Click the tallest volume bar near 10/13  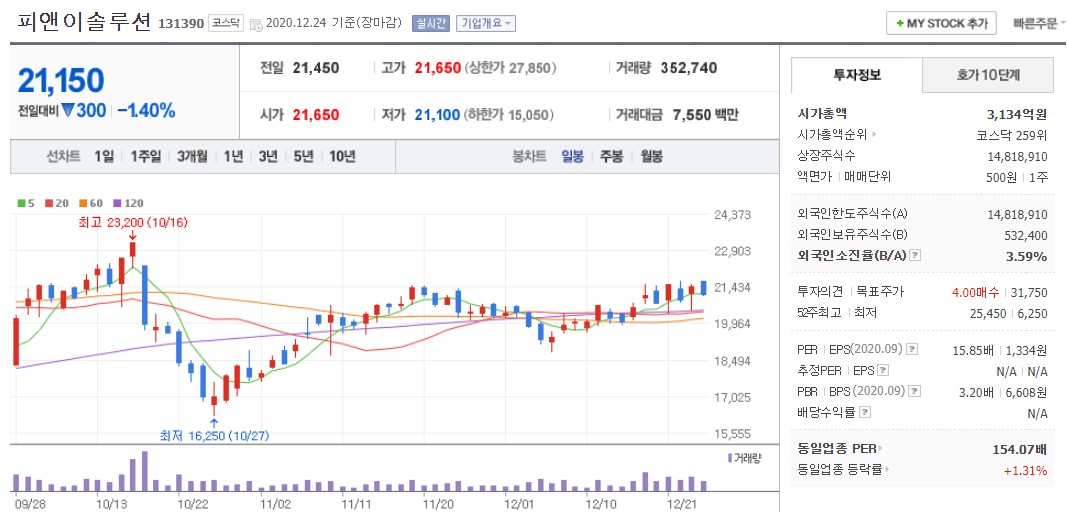coord(144,471)
